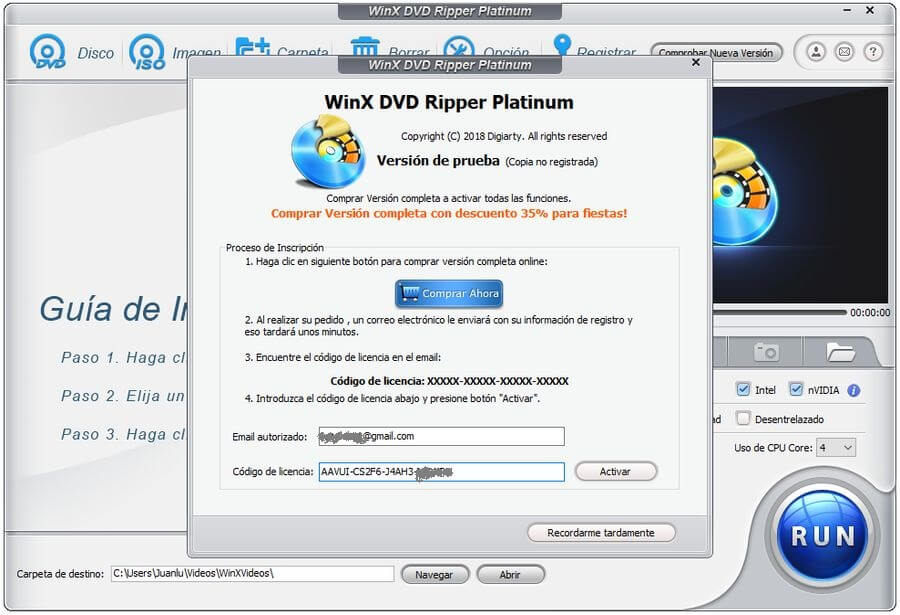Screen dimensions: 900x615
Task: Open the help question mark icon
Action: click(873, 52)
